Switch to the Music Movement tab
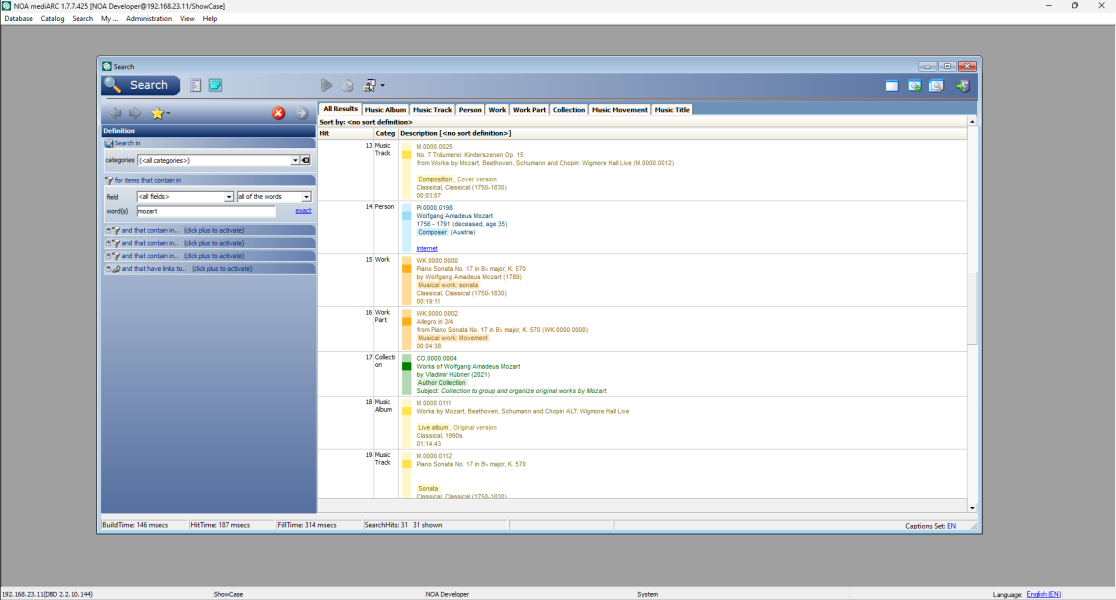The image size is (1116, 600). tap(620, 110)
